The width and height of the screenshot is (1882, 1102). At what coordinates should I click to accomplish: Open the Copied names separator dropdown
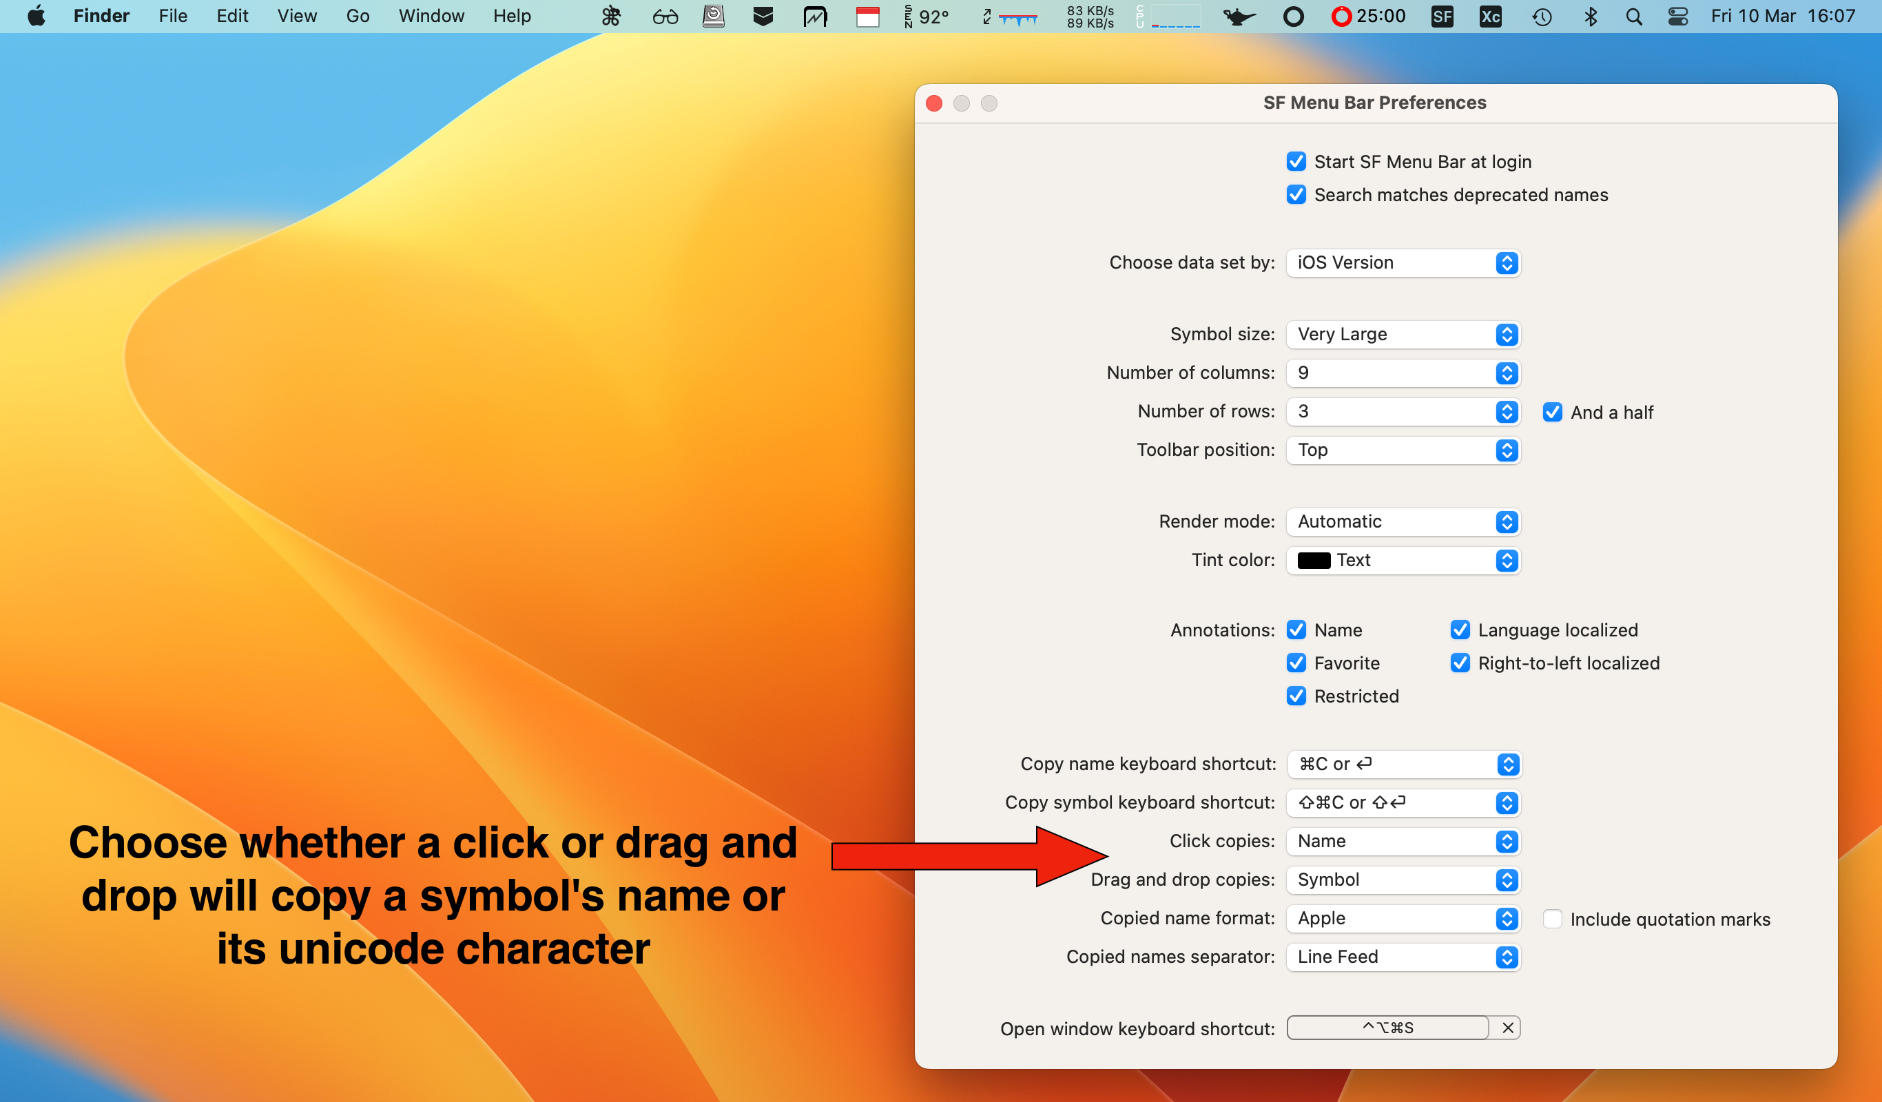1403,957
